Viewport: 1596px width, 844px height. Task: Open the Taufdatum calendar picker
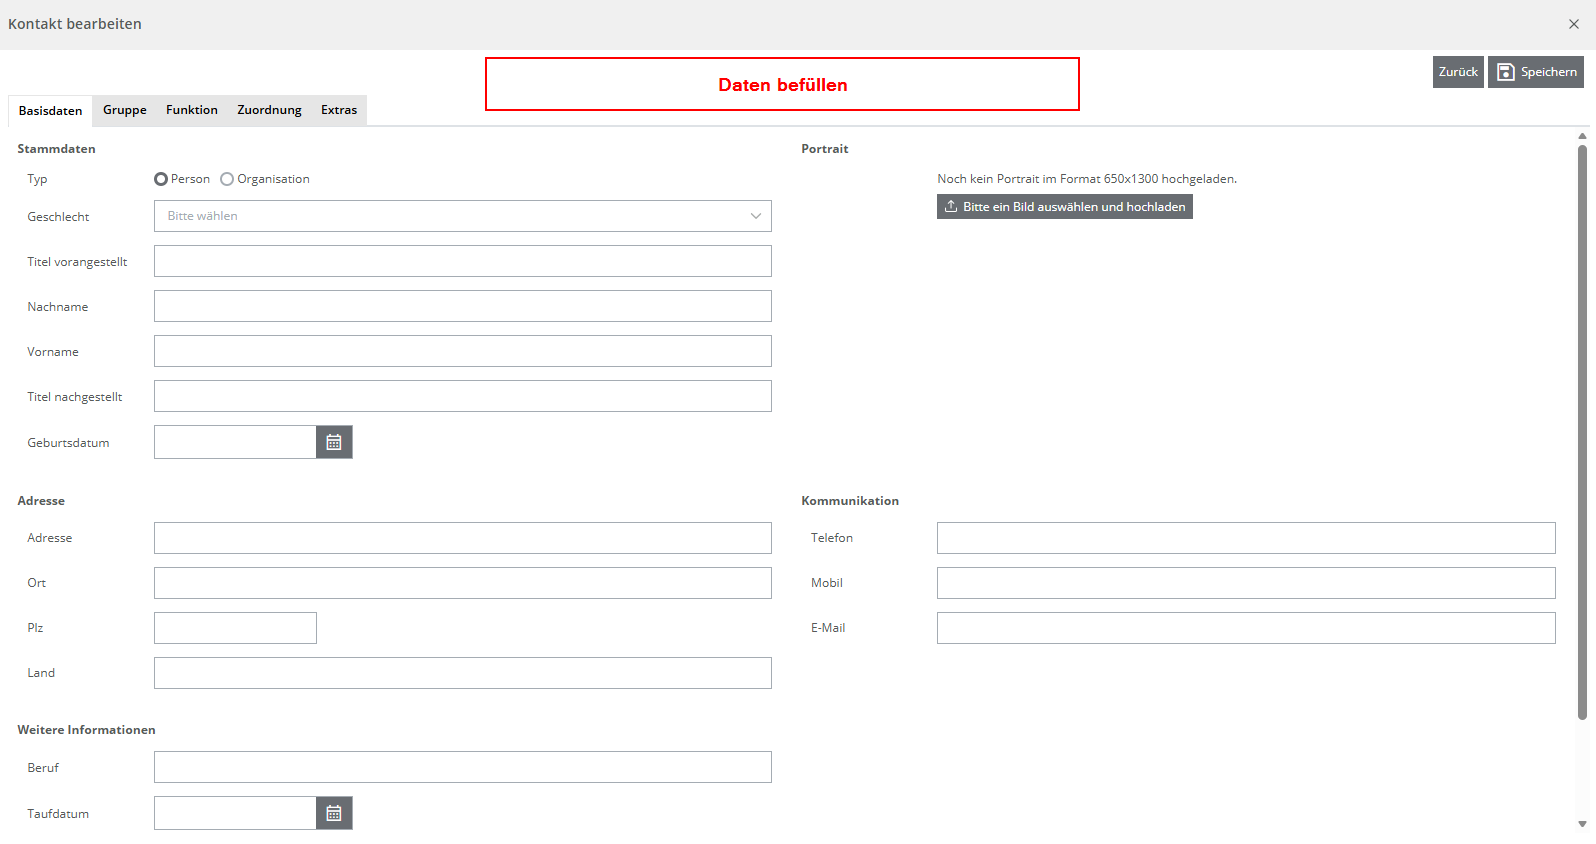click(334, 813)
